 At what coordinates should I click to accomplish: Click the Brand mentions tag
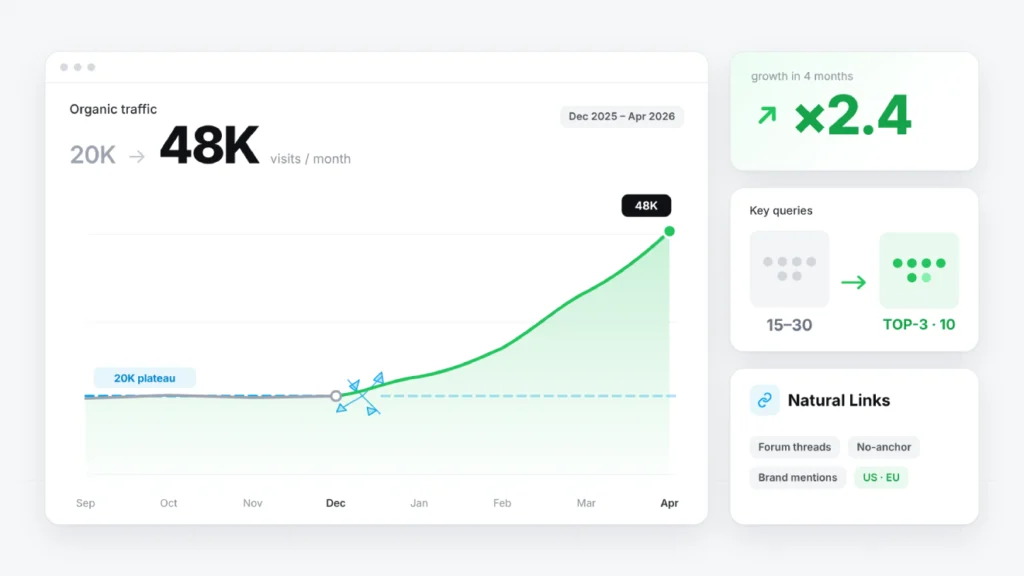coord(797,477)
